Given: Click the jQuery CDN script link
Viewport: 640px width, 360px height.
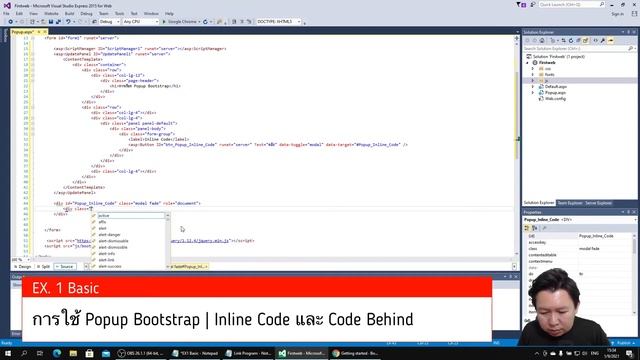Looking at the screenshot, I should coord(200,241).
